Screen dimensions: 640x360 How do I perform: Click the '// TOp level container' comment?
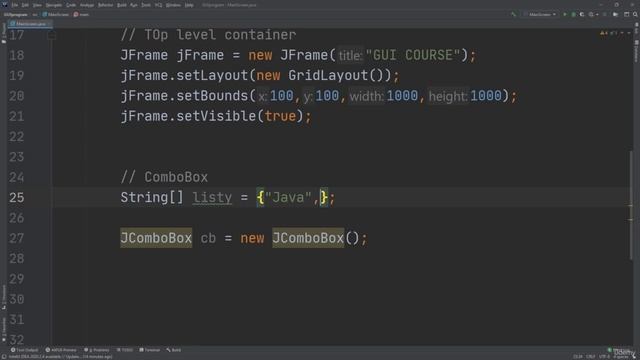208,35
